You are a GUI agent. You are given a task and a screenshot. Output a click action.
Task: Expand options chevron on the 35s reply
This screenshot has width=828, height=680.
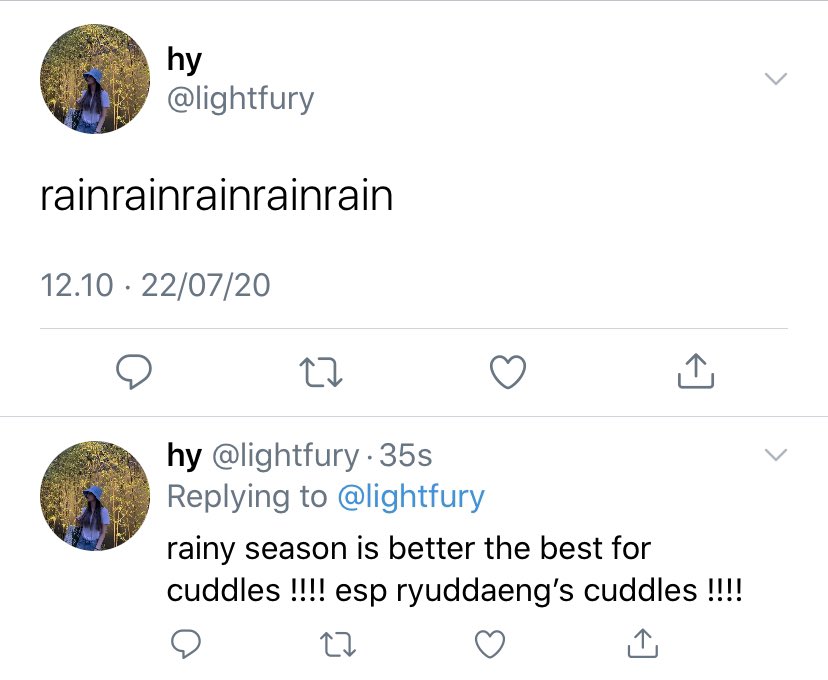tap(776, 455)
